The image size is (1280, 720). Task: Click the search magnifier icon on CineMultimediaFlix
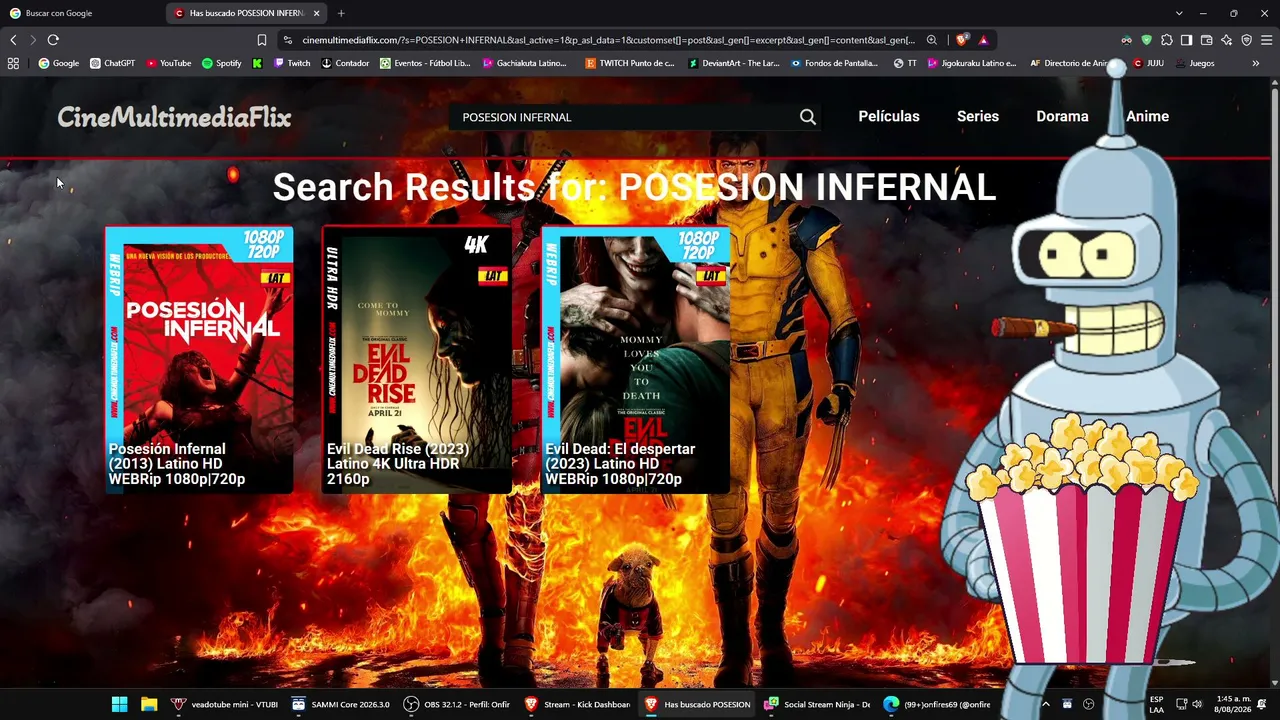808,117
